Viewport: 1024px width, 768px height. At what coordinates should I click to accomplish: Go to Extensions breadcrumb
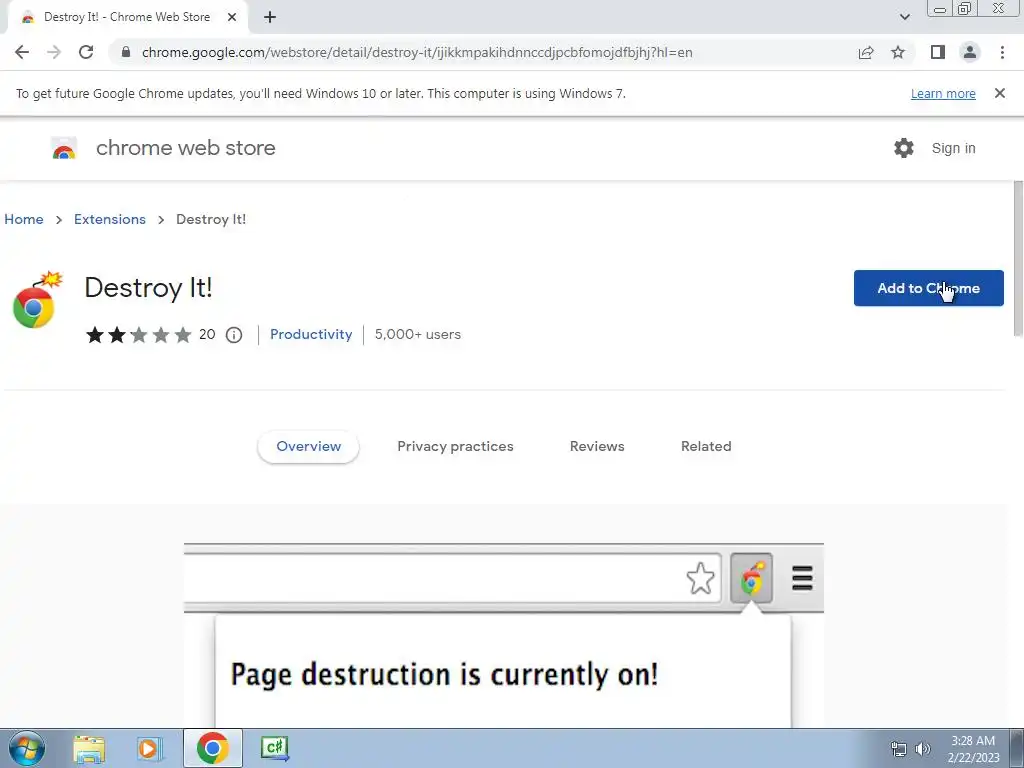point(110,219)
